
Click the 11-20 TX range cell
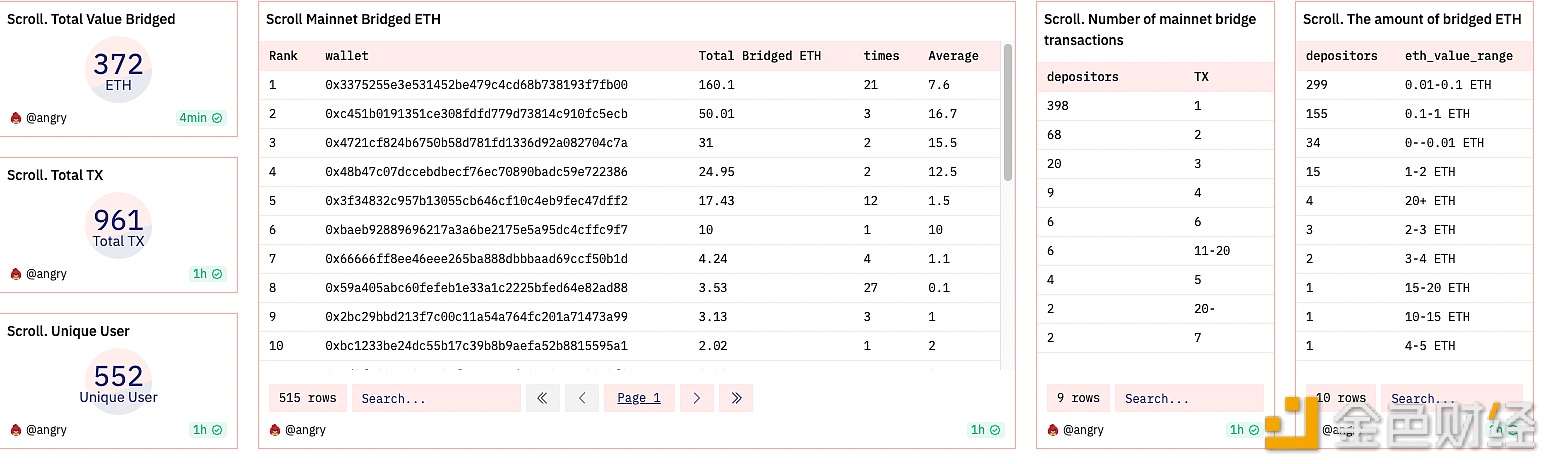coord(1212,251)
